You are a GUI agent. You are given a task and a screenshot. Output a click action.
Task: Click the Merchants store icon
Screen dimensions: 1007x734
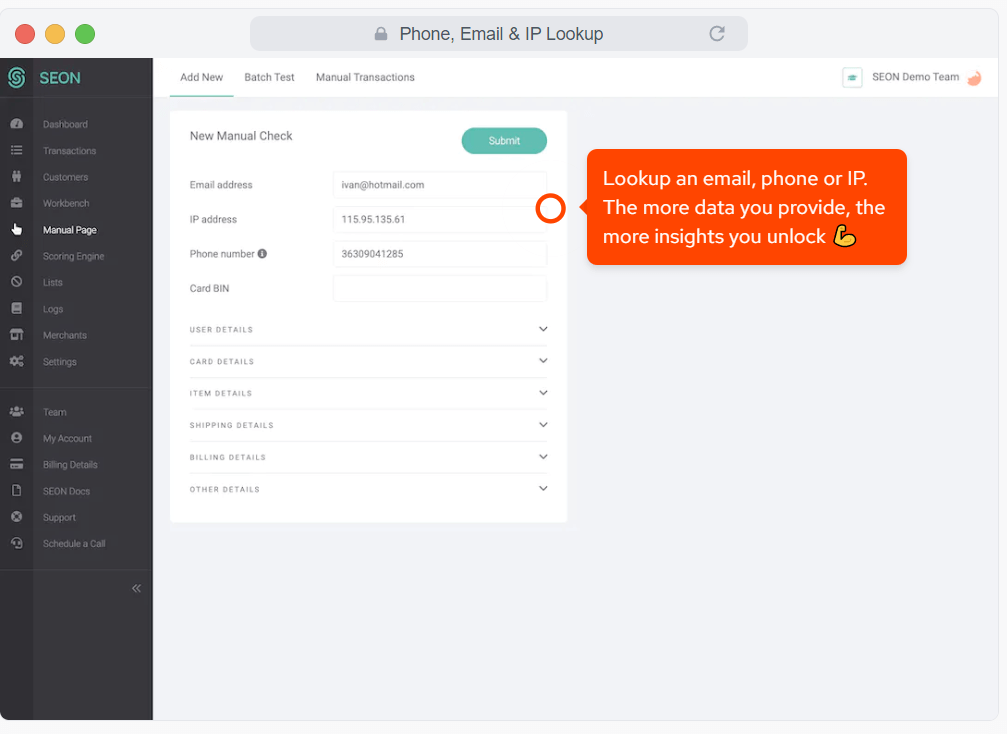click(x=17, y=335)
